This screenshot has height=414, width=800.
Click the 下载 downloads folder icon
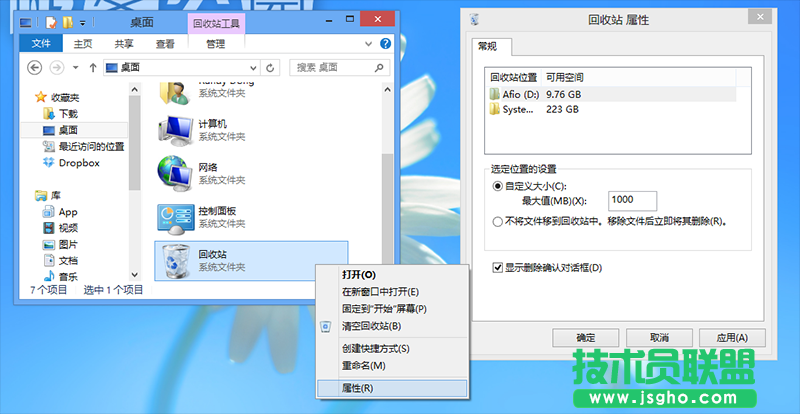click(x=48, y=113)
